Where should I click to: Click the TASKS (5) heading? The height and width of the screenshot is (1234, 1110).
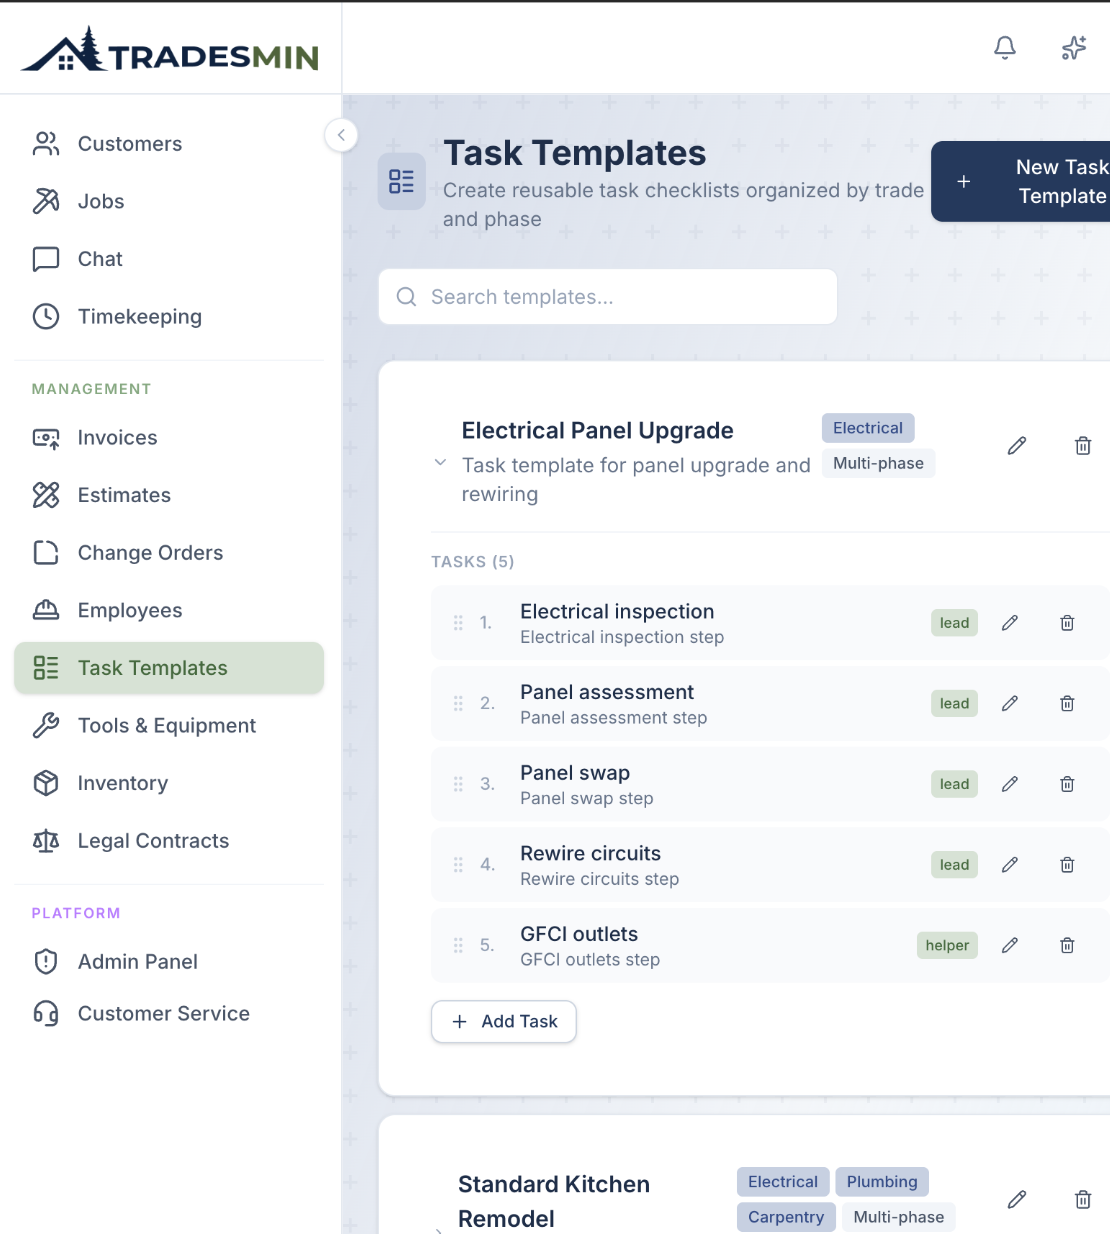[x=473, y=562]
